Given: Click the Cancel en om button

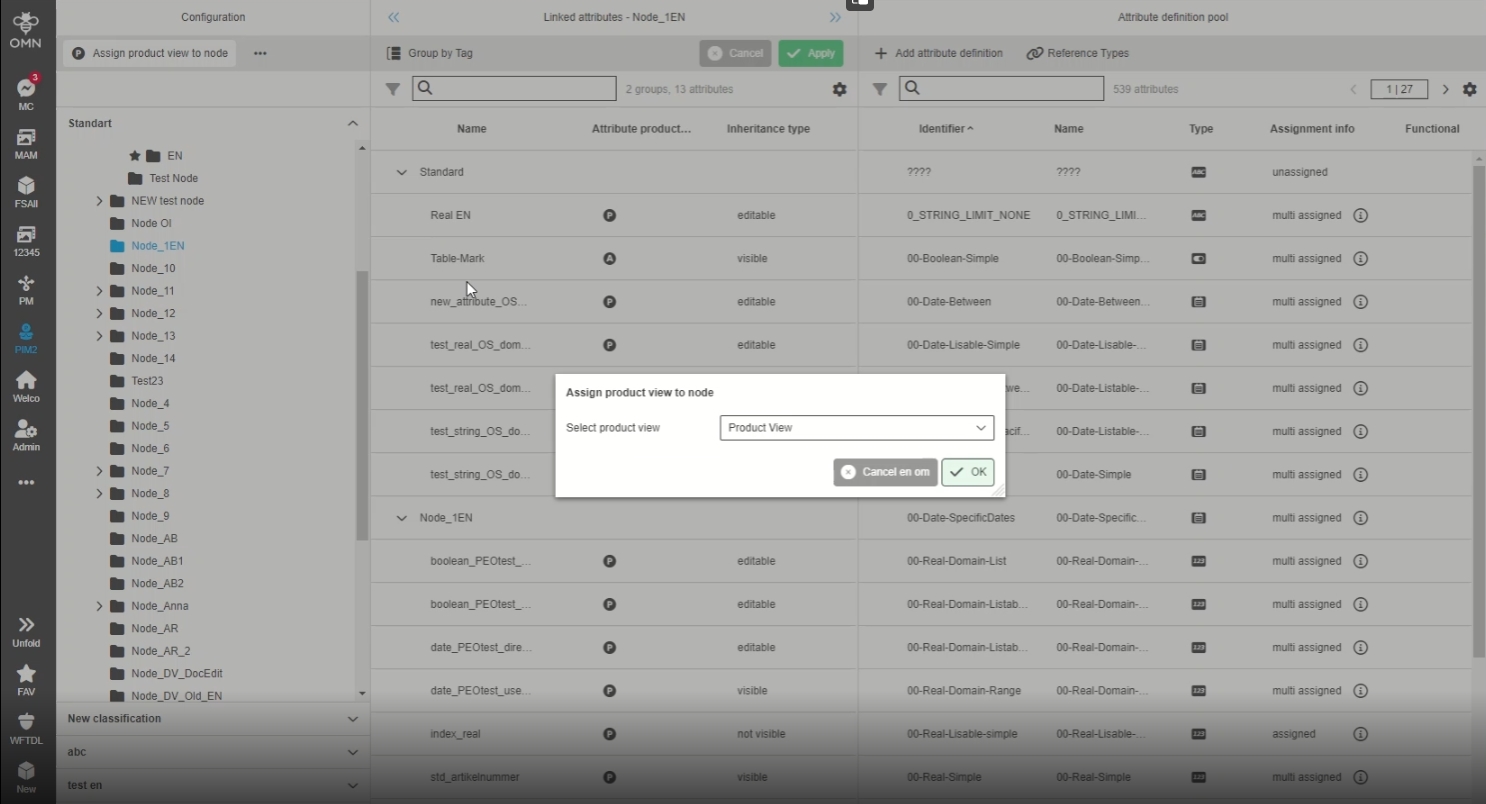Looking at the screenshot, I should (885, 472).
